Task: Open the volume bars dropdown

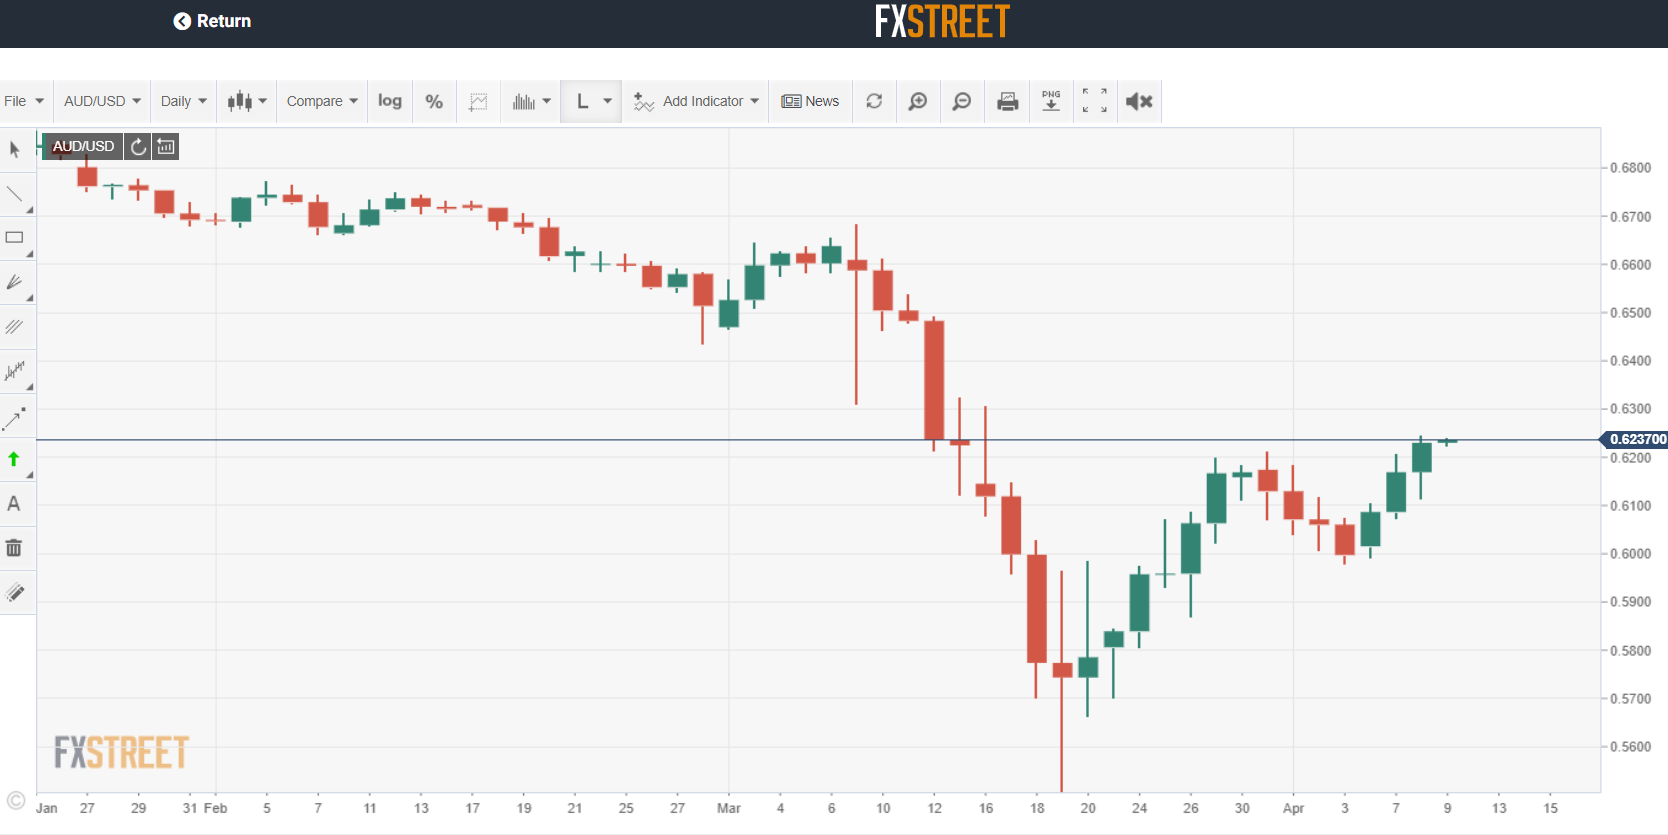Action: (x=531, y=101)
